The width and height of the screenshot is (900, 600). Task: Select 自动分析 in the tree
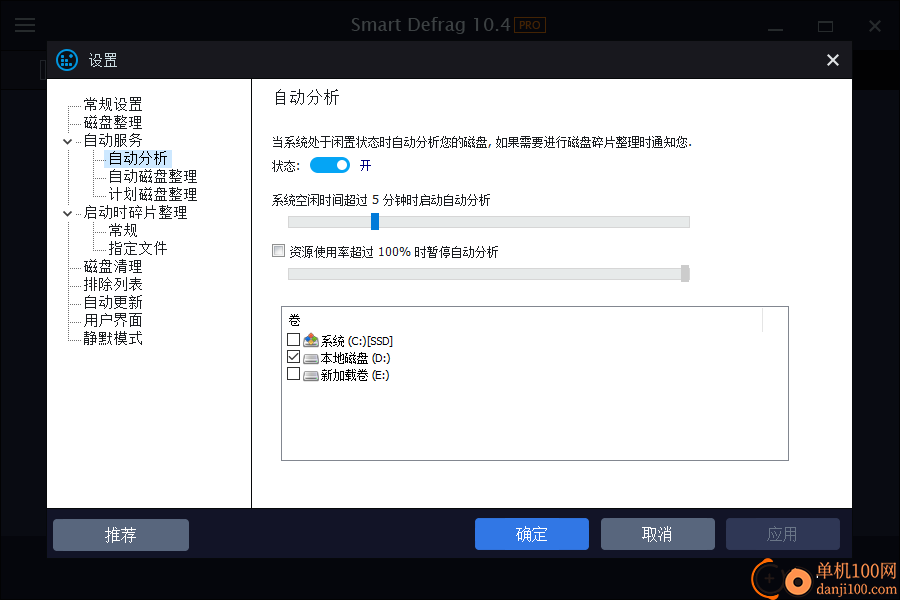click(x=138, y=158)
